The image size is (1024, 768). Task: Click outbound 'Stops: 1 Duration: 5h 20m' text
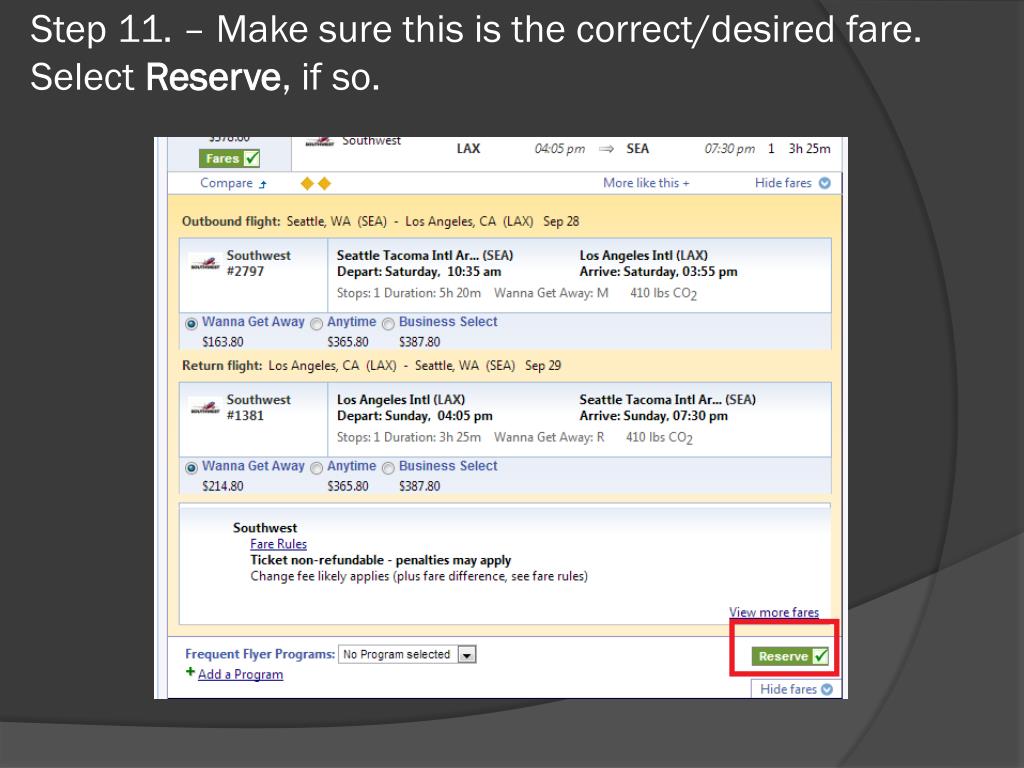(x=409, y=293)
